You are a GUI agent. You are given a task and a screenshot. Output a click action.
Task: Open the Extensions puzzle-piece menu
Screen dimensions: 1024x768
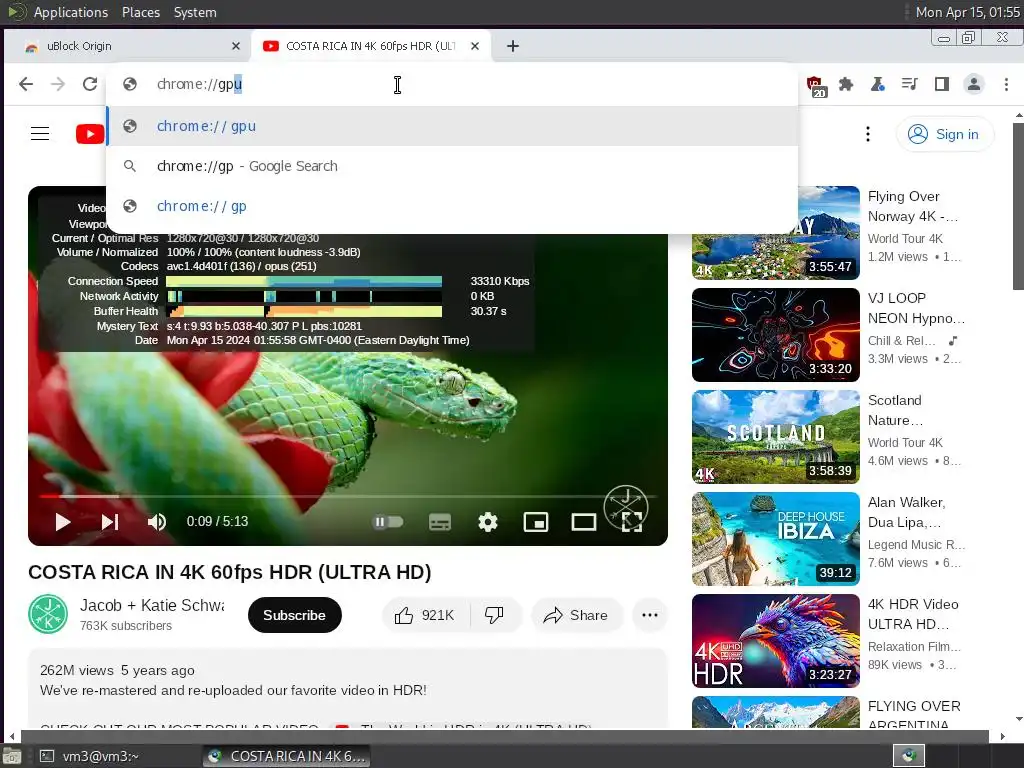pos(846,84)
